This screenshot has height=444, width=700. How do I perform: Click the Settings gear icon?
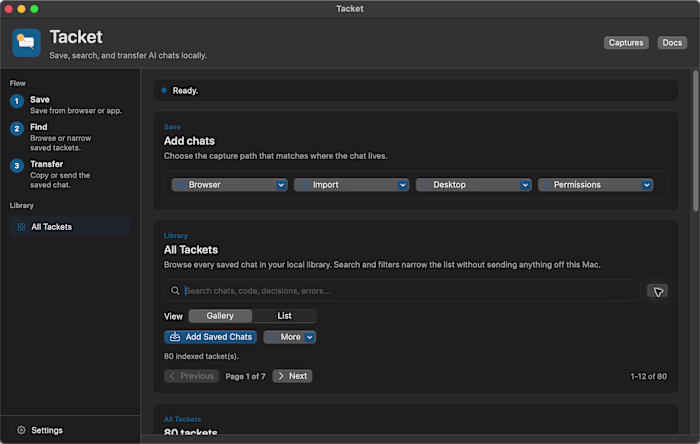(21, 430)
